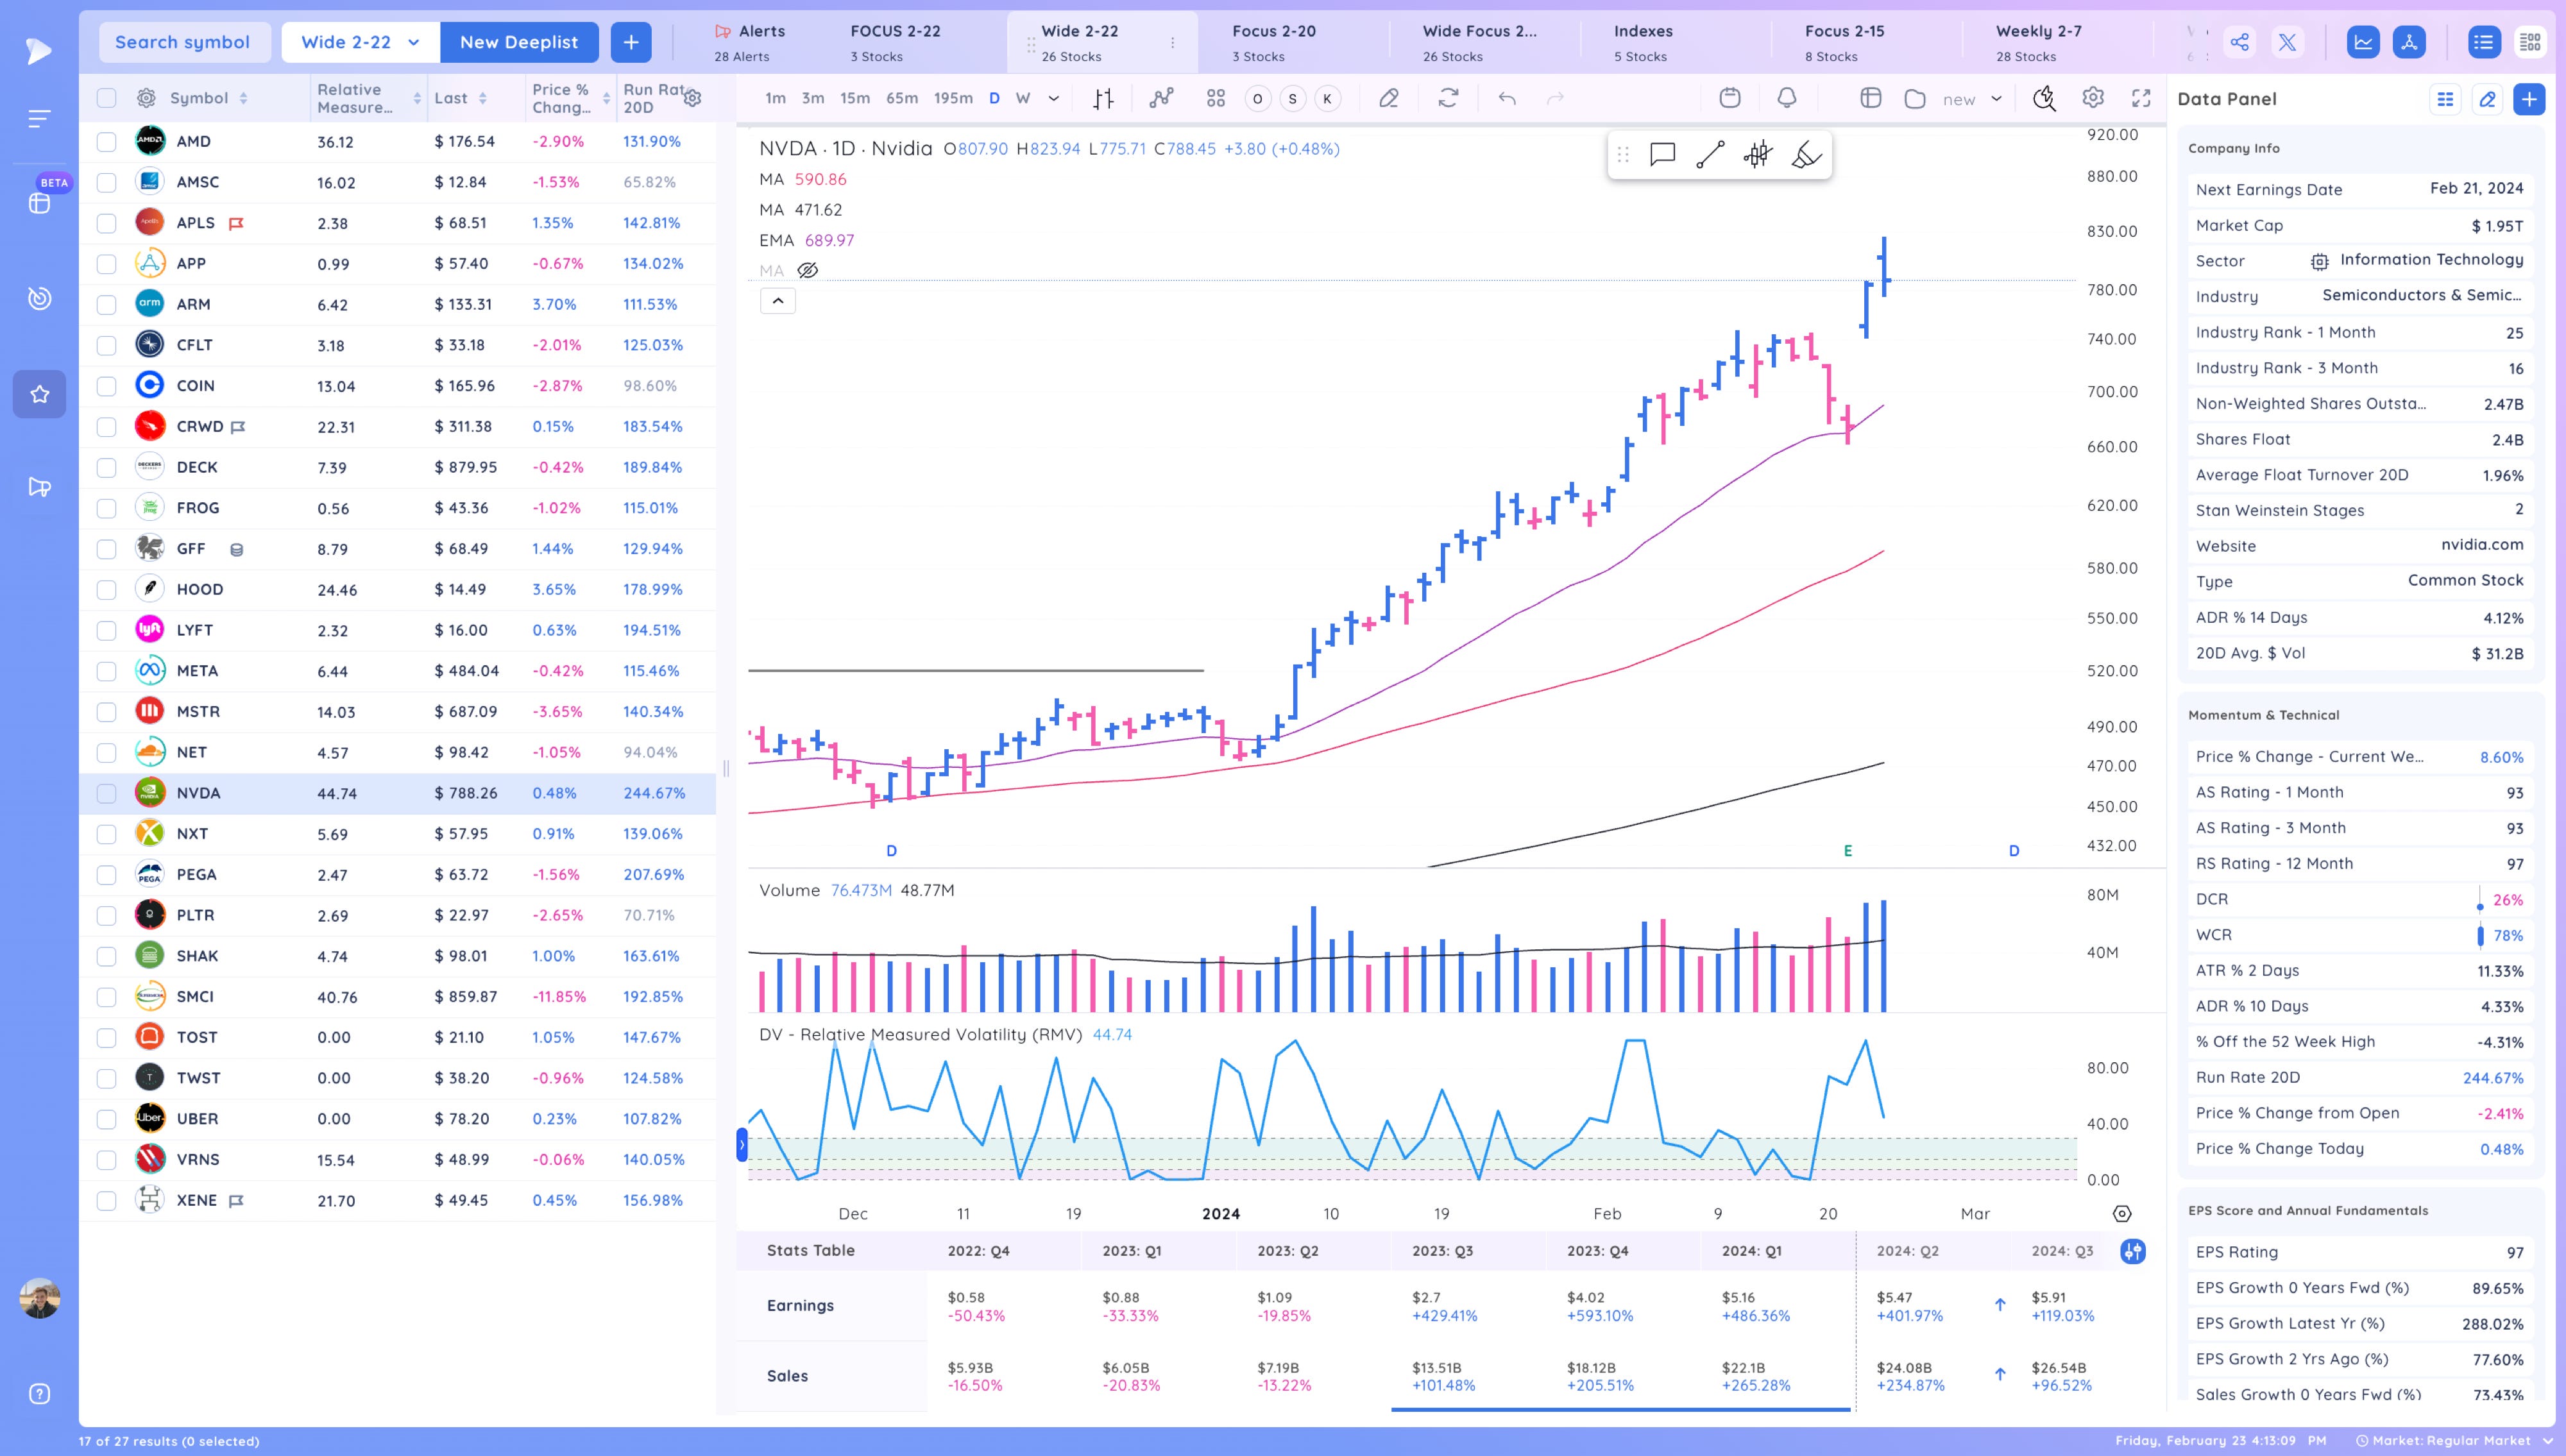Image resolution: width=2566 pixels, height=1456 pixels.
Task: Check the XENE row checkbox
Action: (x=106, y=1201)
